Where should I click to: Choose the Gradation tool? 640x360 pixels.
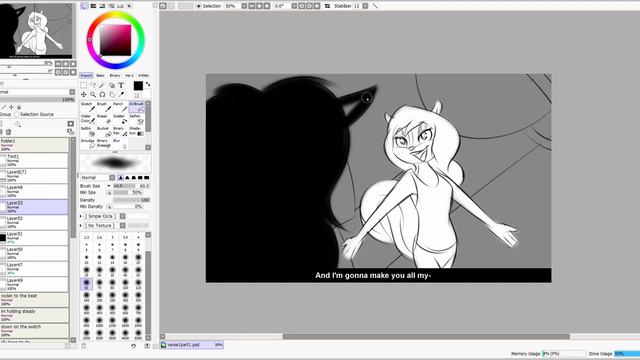click(x=137, y=131)
